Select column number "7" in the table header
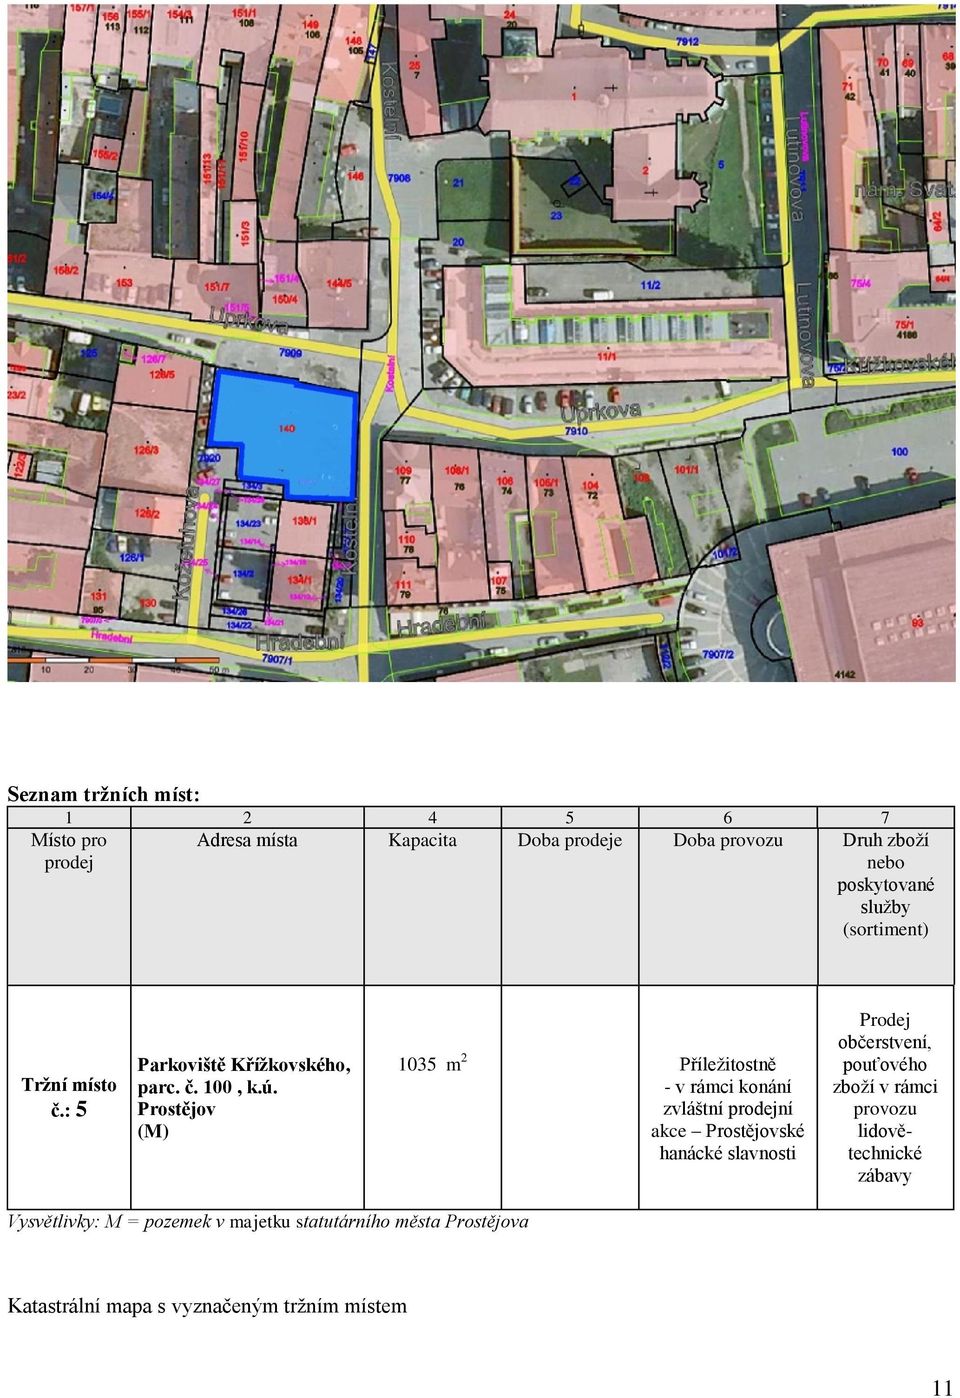960x1398 pixels. (885, 818)
